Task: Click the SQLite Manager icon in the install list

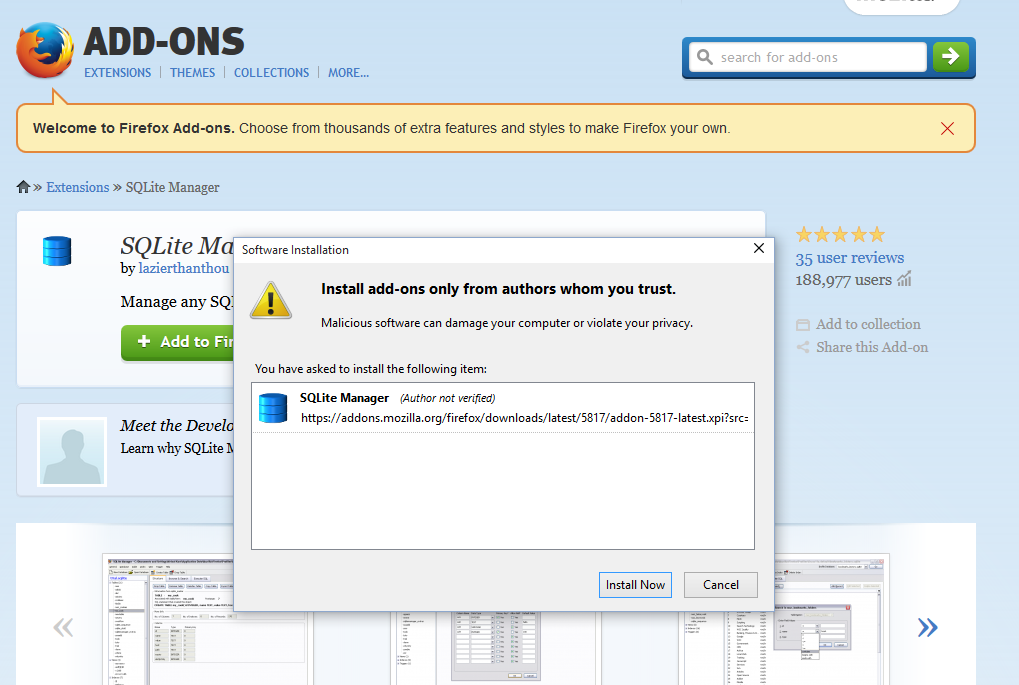Action: [x=273, y=408]
